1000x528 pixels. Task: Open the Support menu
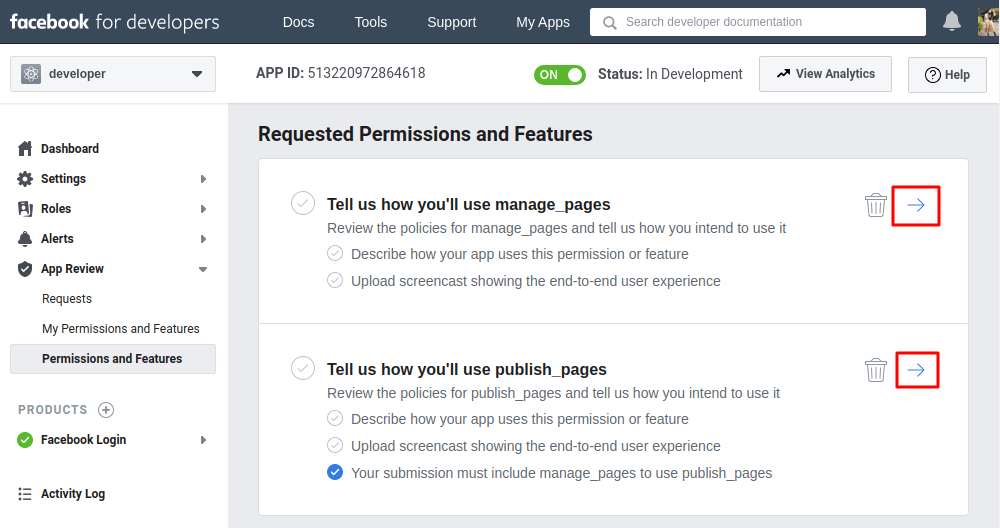pyautogui.click(x=452, y=22)
